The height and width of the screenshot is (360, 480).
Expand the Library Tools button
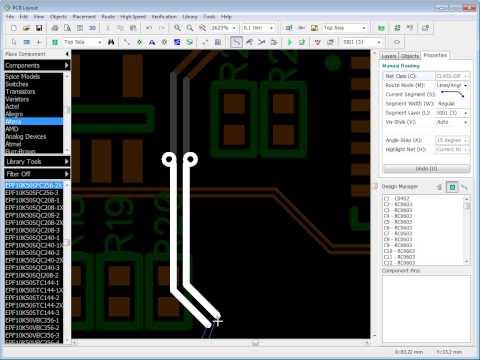(37, 162)
